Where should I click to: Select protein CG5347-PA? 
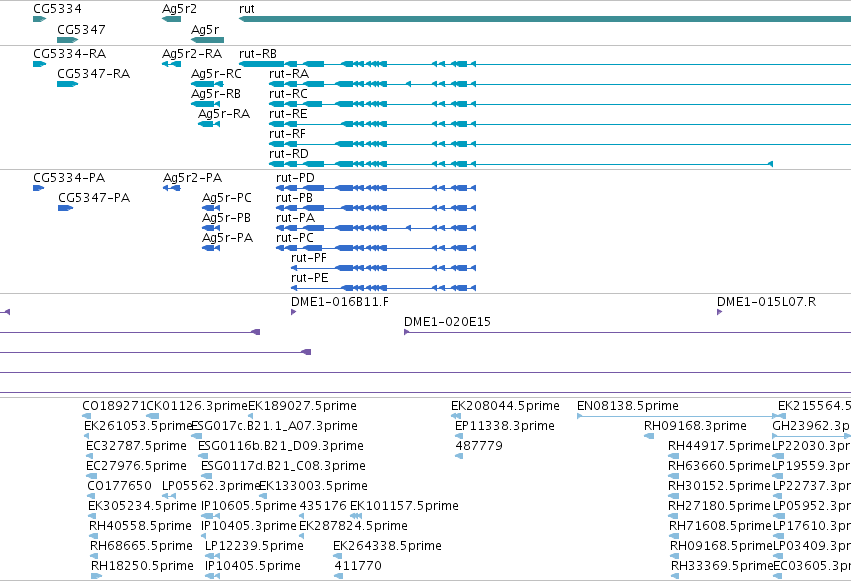94,198
